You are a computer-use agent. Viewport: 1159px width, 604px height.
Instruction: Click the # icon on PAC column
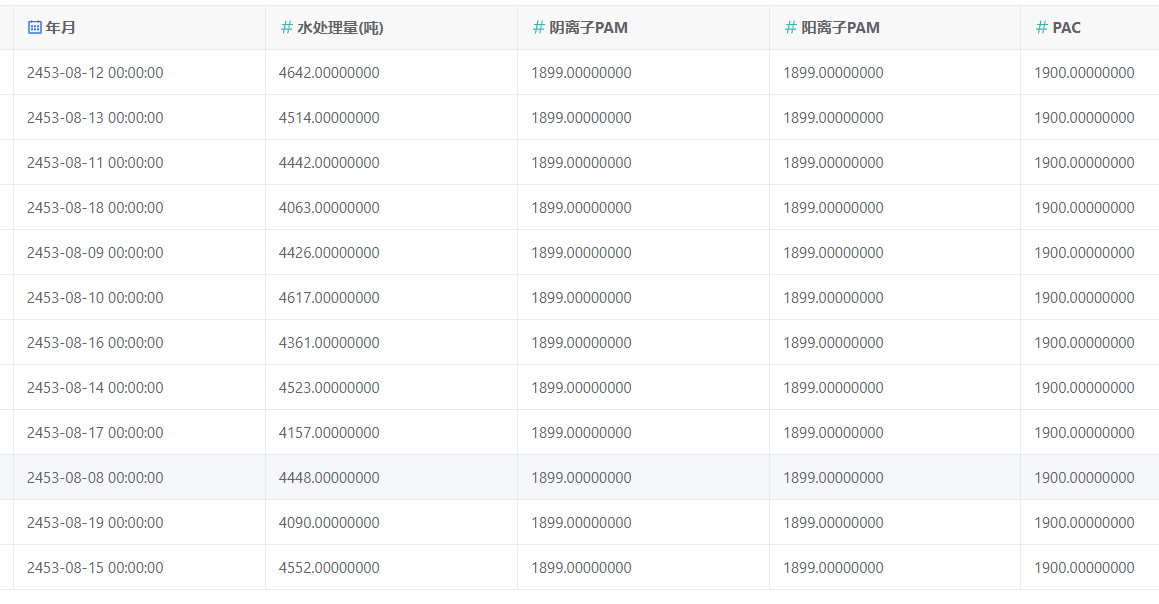tap(1040, 27)
